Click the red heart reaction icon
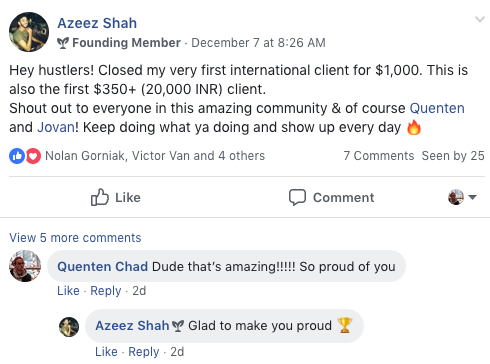The width and height of the screenshot is (490, 364). (x=33, y=156)
